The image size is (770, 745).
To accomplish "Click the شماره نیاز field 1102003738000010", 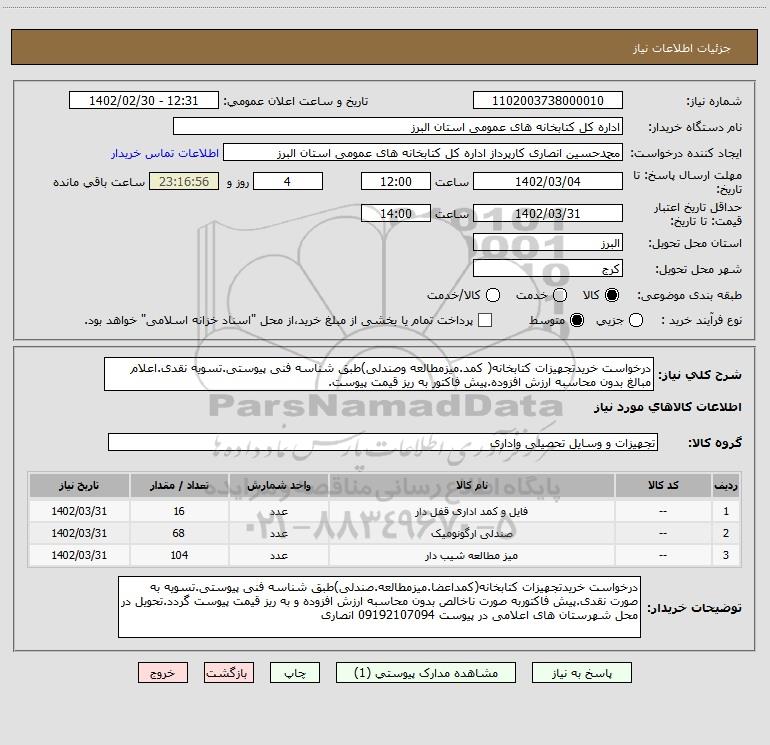I will (x=548, y=101).
